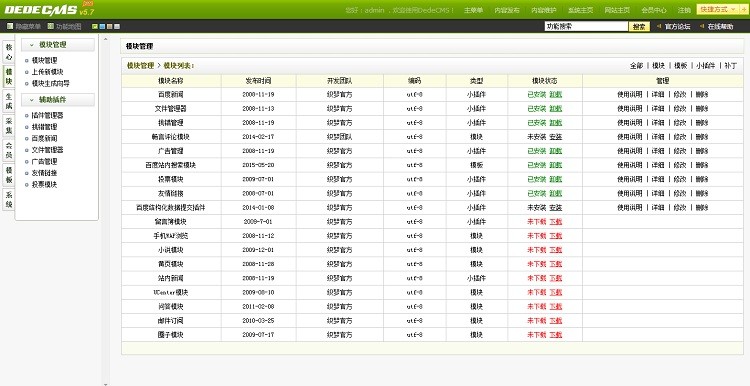Click 下载 for the UCenter模块 row

coord(555,292)
